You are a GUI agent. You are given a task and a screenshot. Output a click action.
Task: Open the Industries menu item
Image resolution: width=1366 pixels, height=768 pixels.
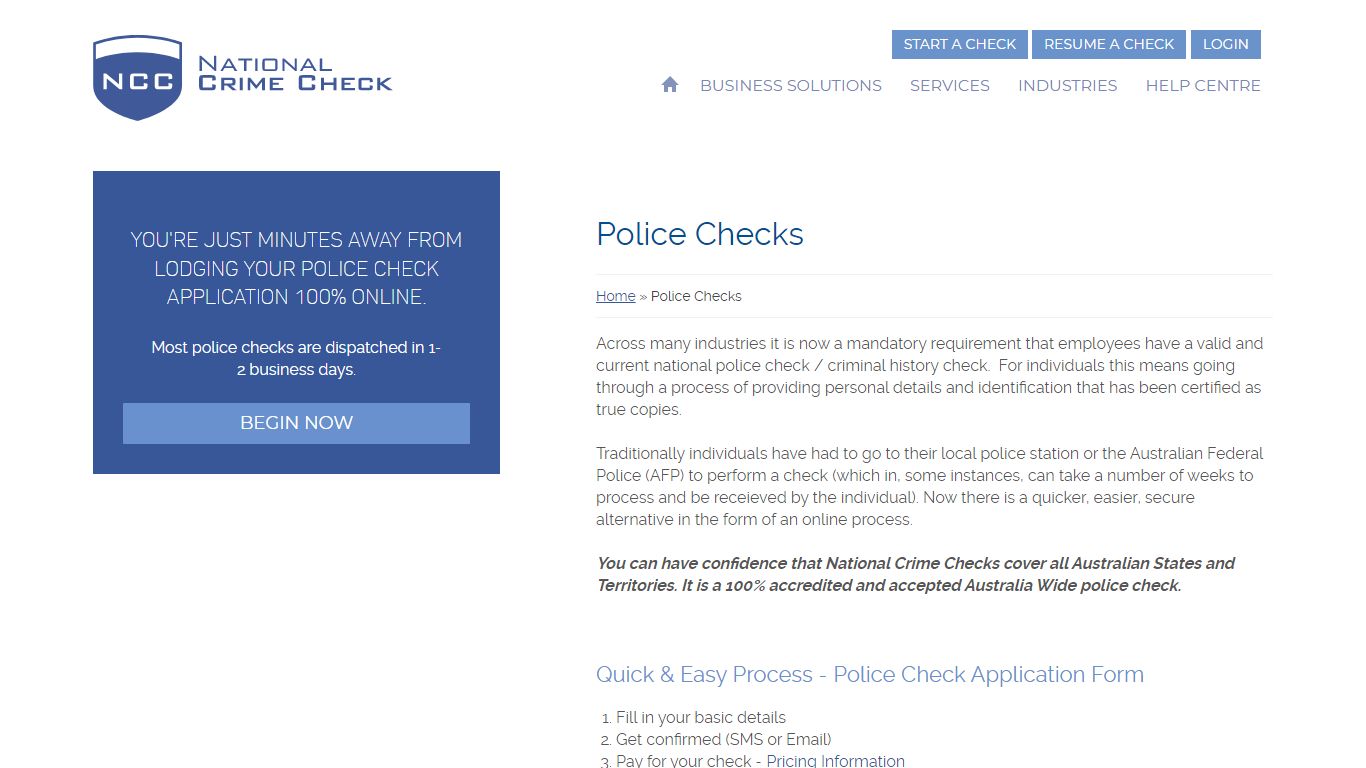(x=1068, y=86)
